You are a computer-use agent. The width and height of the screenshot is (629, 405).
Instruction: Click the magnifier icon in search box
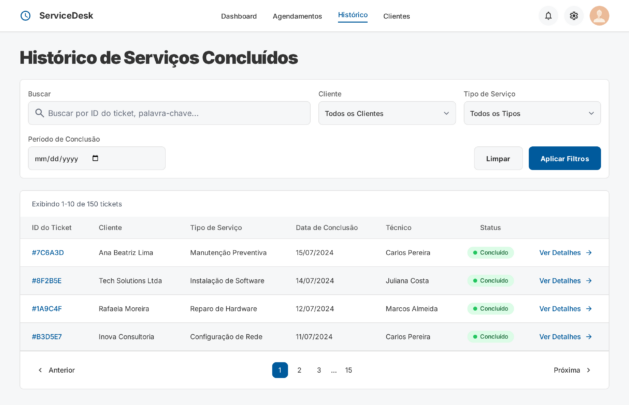39,113
